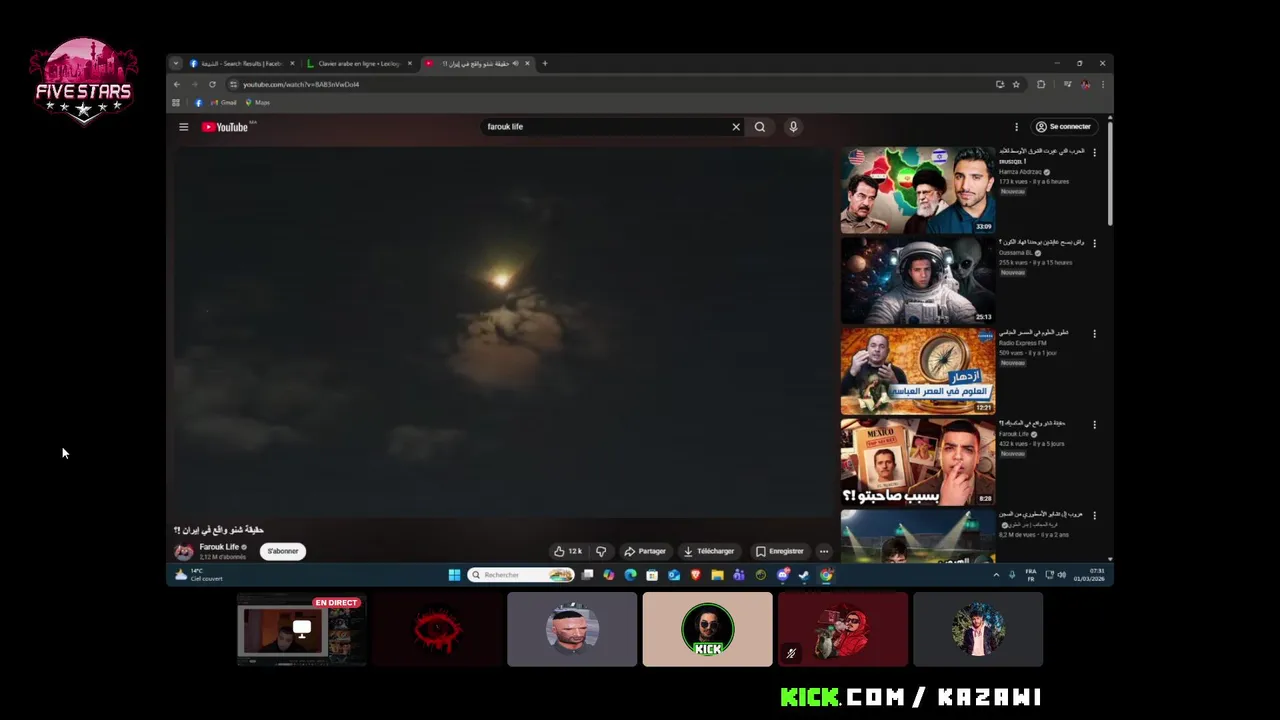Open Microsoft Edge from taskbar
This screenshot has width=1280, height=720.
tap(630, 575)
